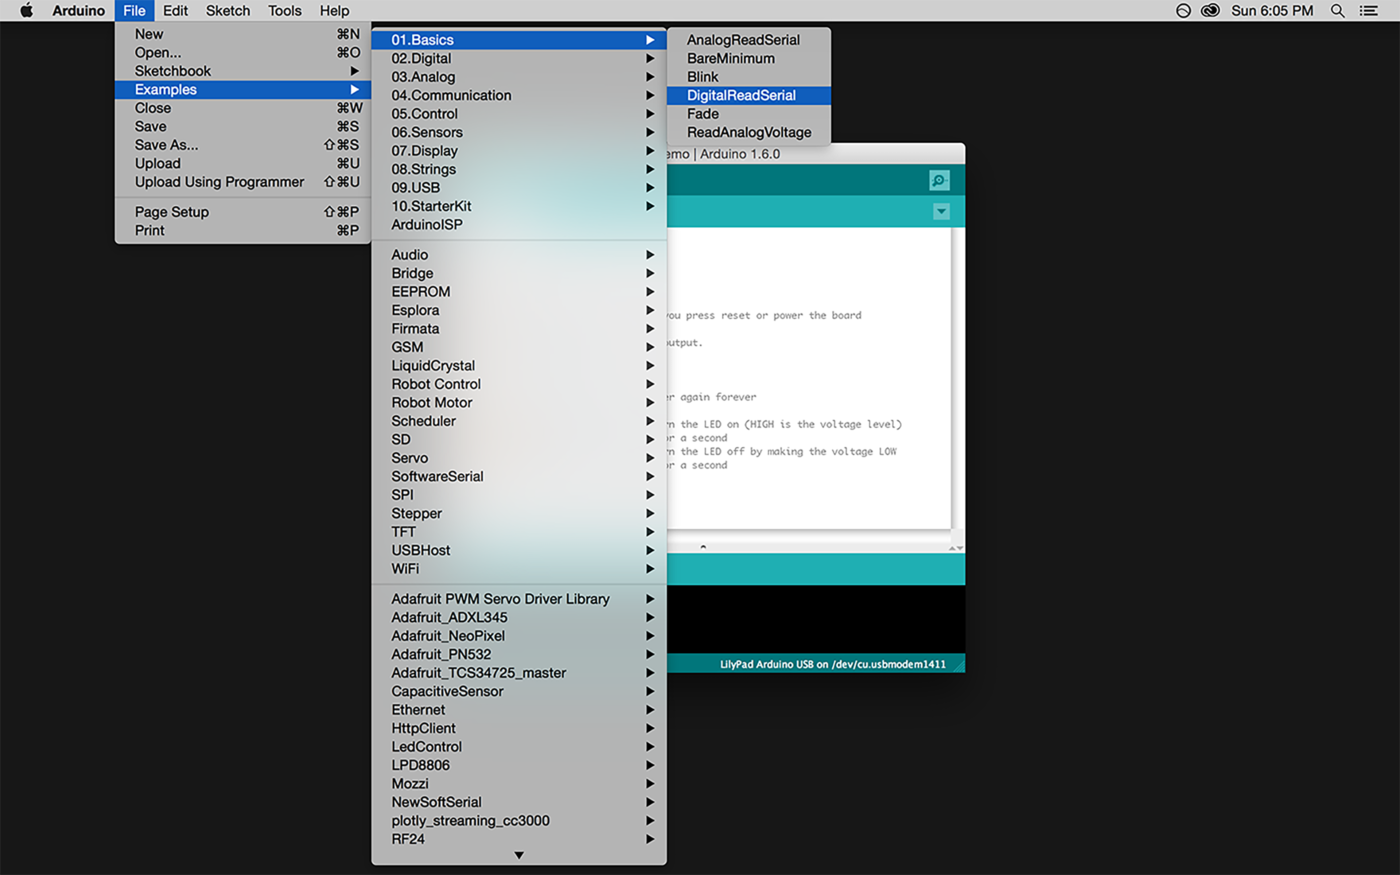Open the ReadAnalogVoltage example
The image size is (1400, 875).
(x=749, y=132)
